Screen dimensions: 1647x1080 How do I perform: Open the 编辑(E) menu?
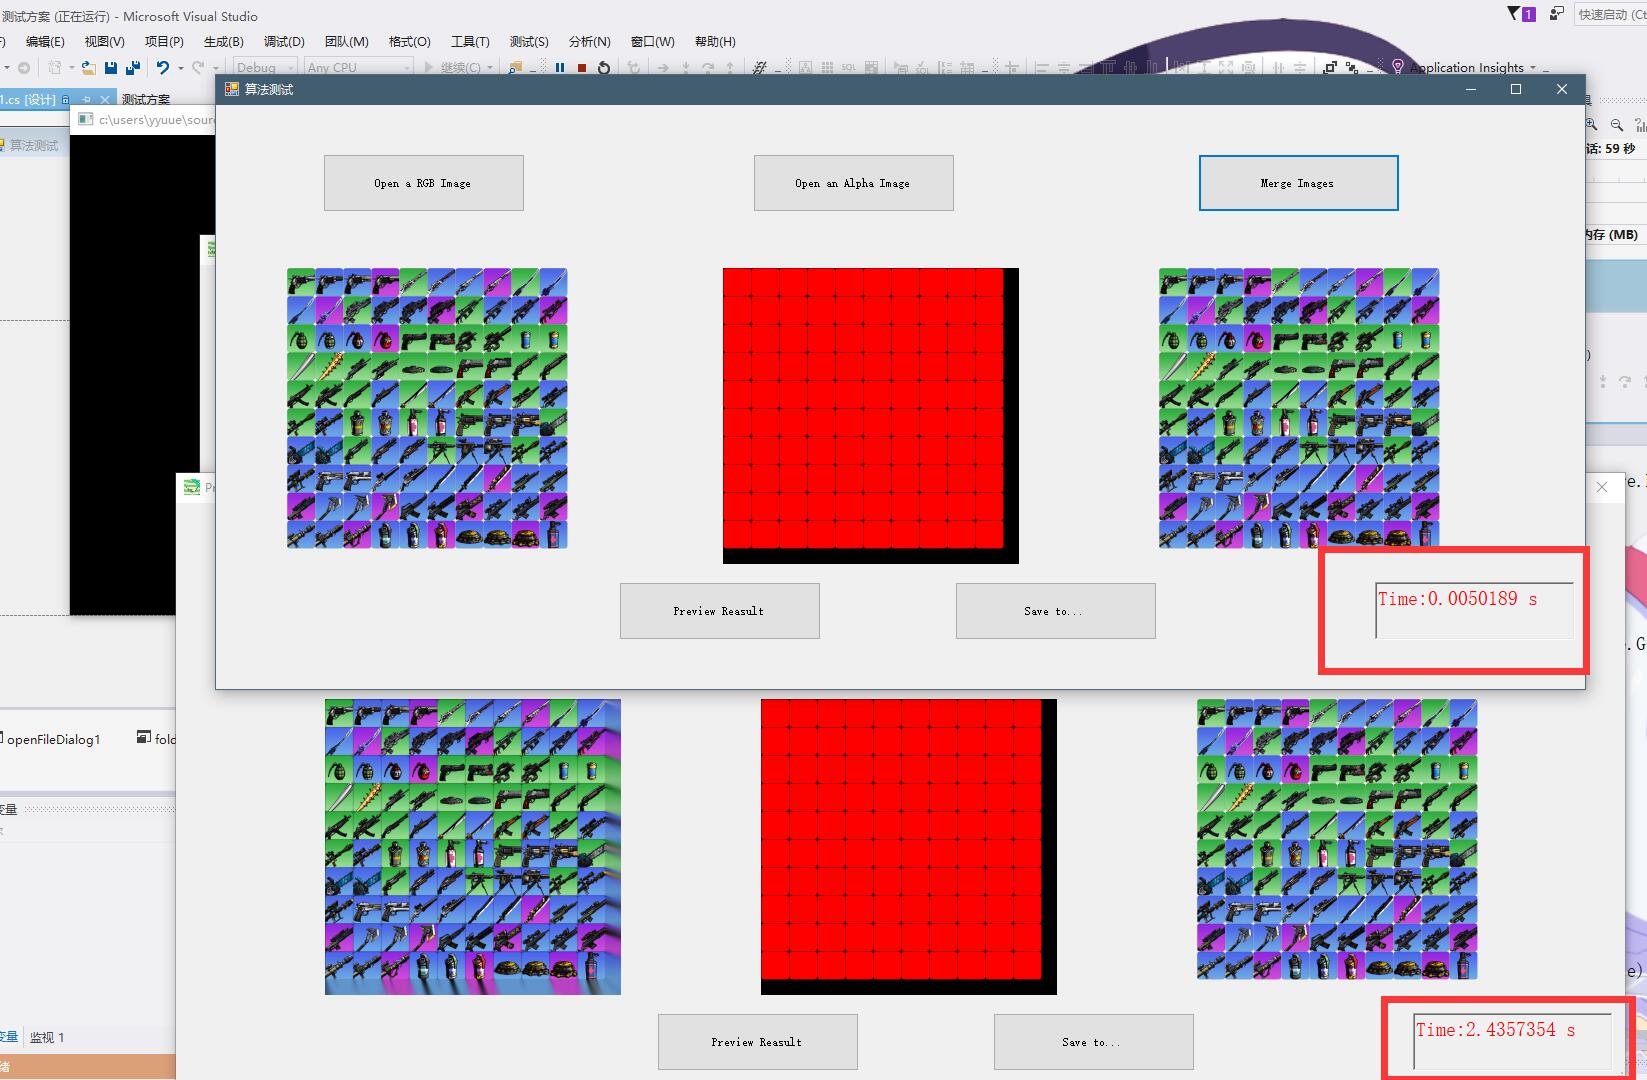[45, 41]
